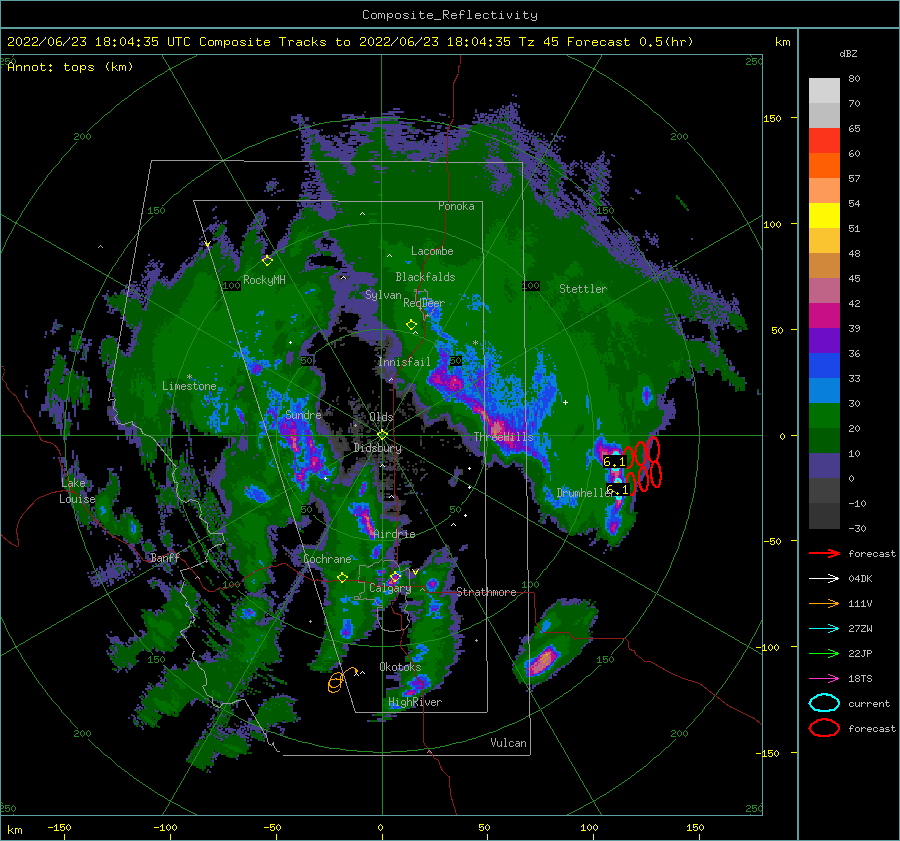900x841 pixels.
Task: Click the Limestone label
Action: (189, 386)
